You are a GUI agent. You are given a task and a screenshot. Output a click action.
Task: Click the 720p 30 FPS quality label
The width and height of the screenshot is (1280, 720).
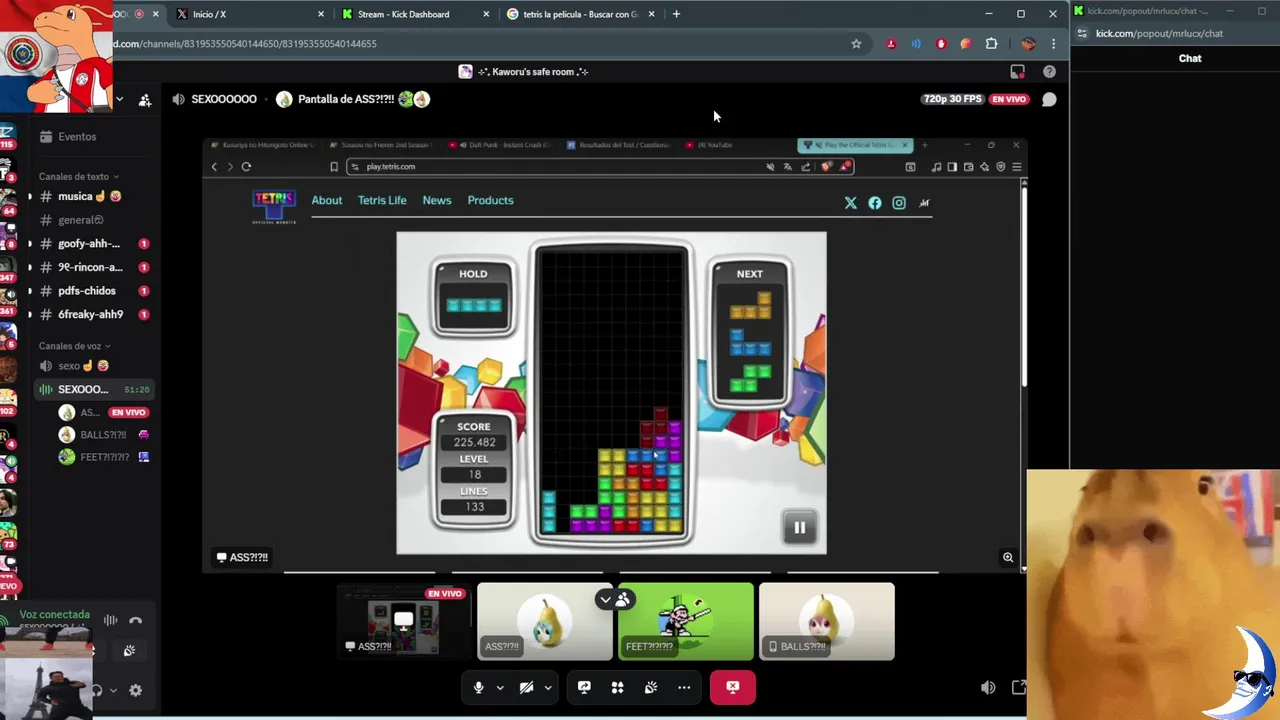[953, 99]
